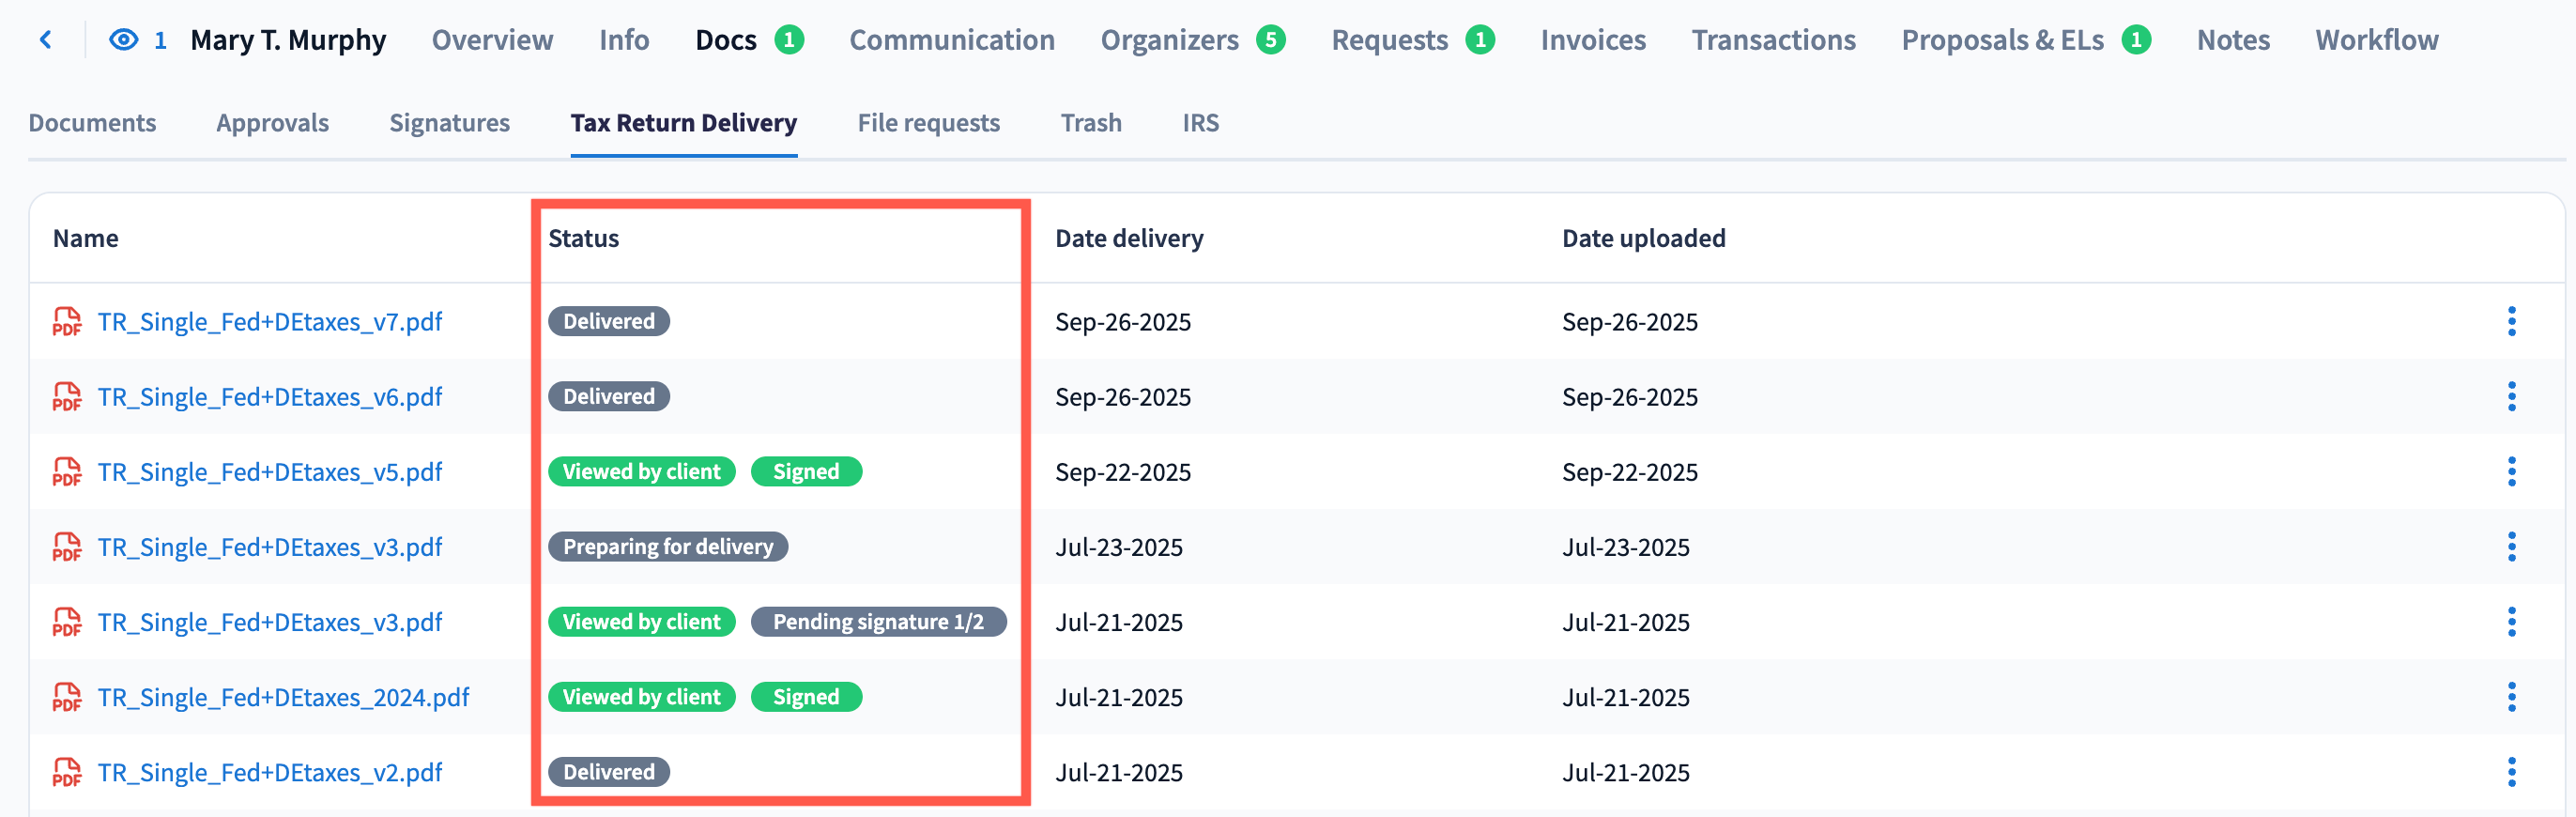Switch to the Signatures sub-tab
The height and width of the screenshot is (817, 2576).
[449, 123]
